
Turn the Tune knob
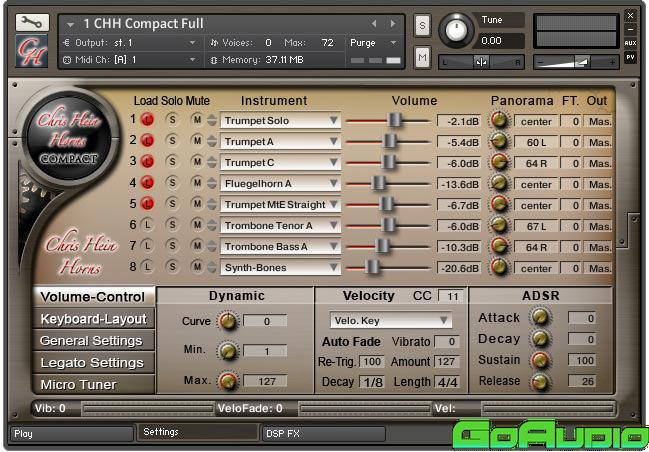[x=456, y=30]
